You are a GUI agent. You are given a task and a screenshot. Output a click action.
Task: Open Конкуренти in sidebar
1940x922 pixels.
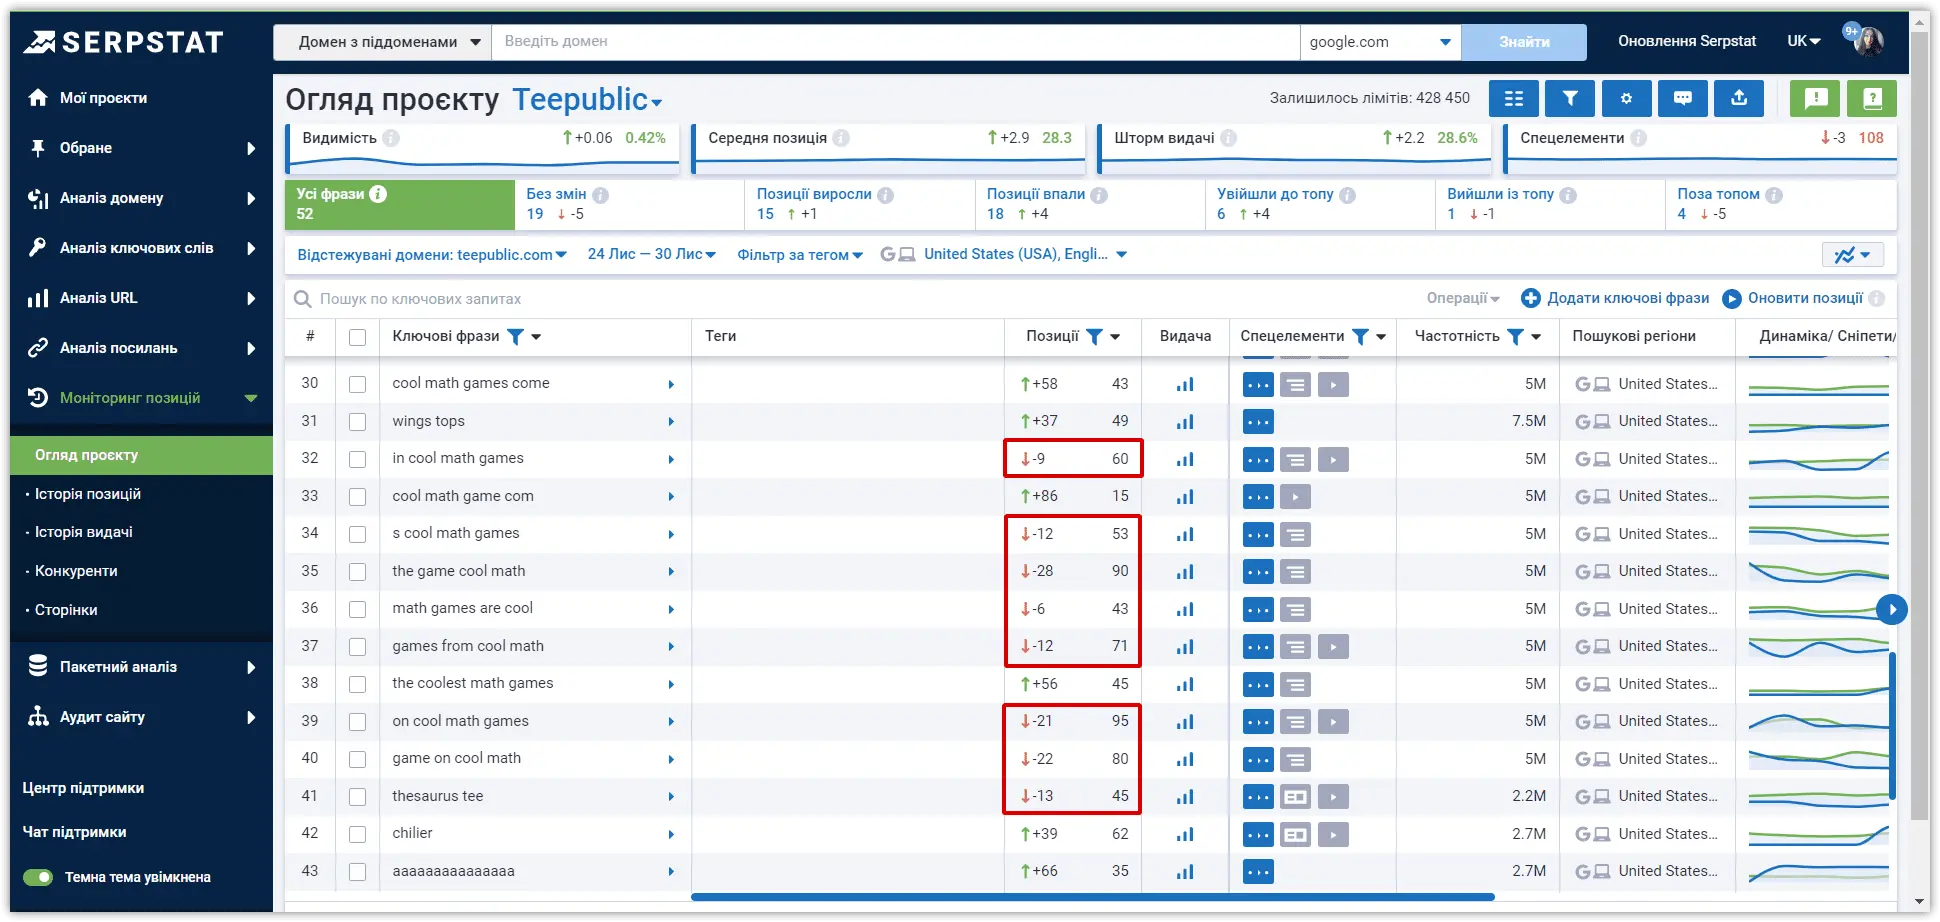tap(76, 571)
